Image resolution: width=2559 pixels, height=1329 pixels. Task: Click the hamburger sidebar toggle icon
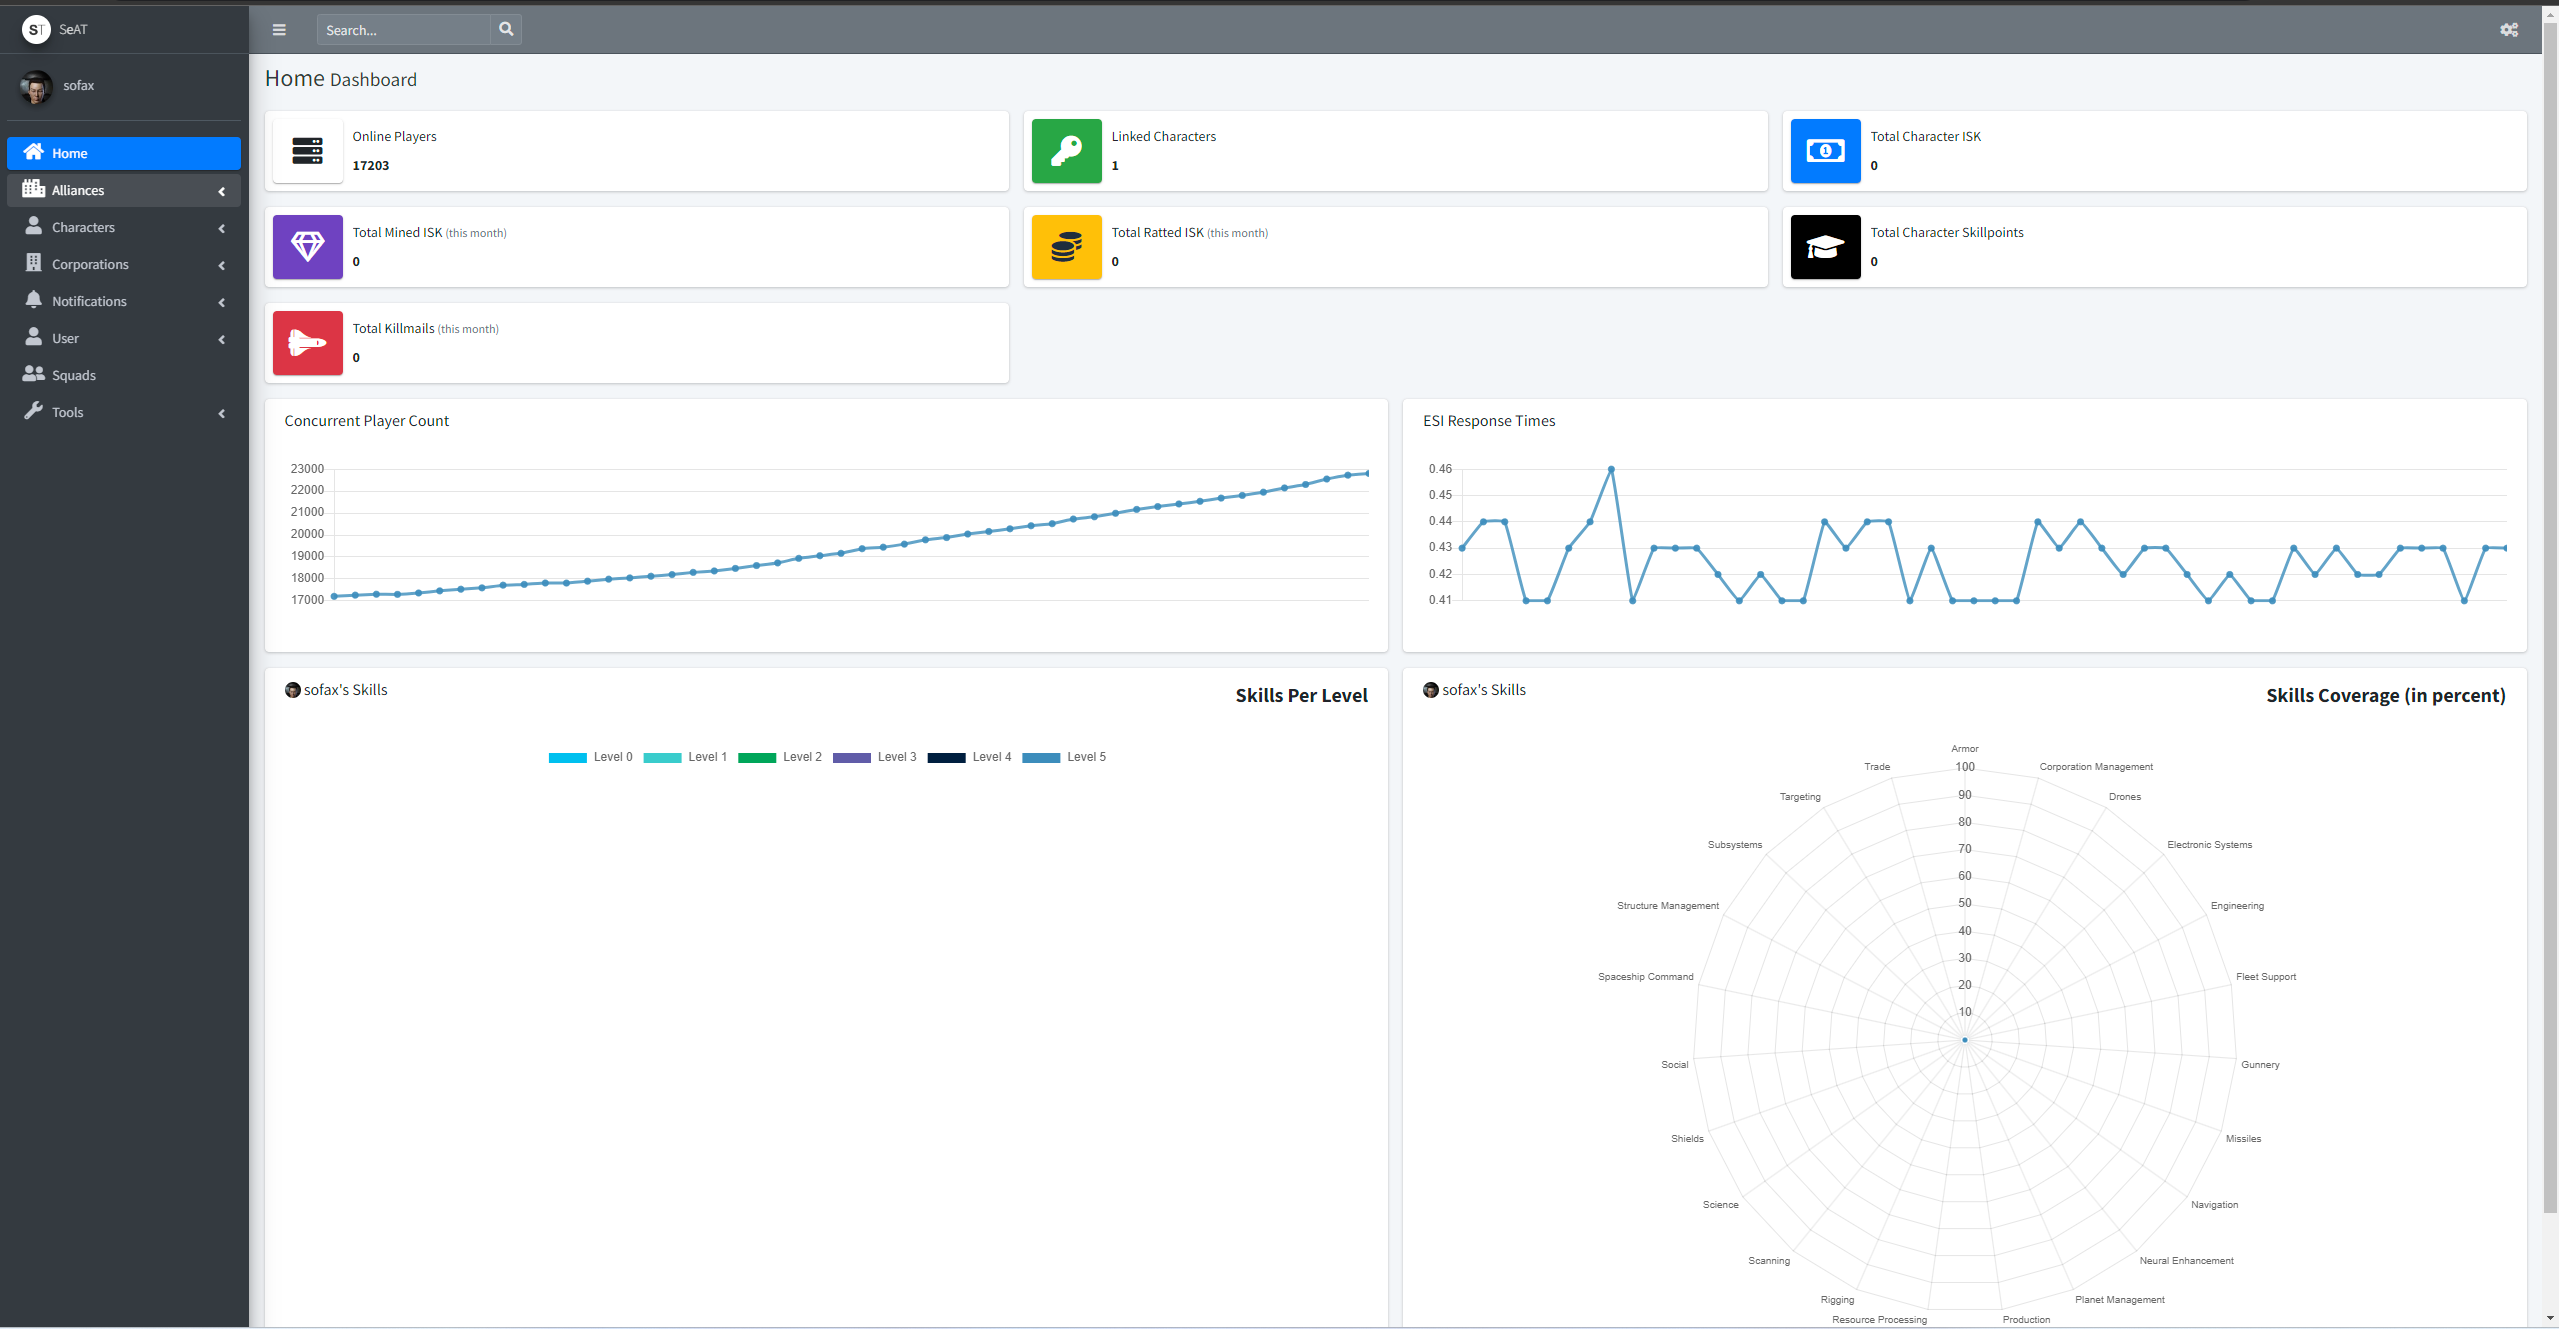279,30
